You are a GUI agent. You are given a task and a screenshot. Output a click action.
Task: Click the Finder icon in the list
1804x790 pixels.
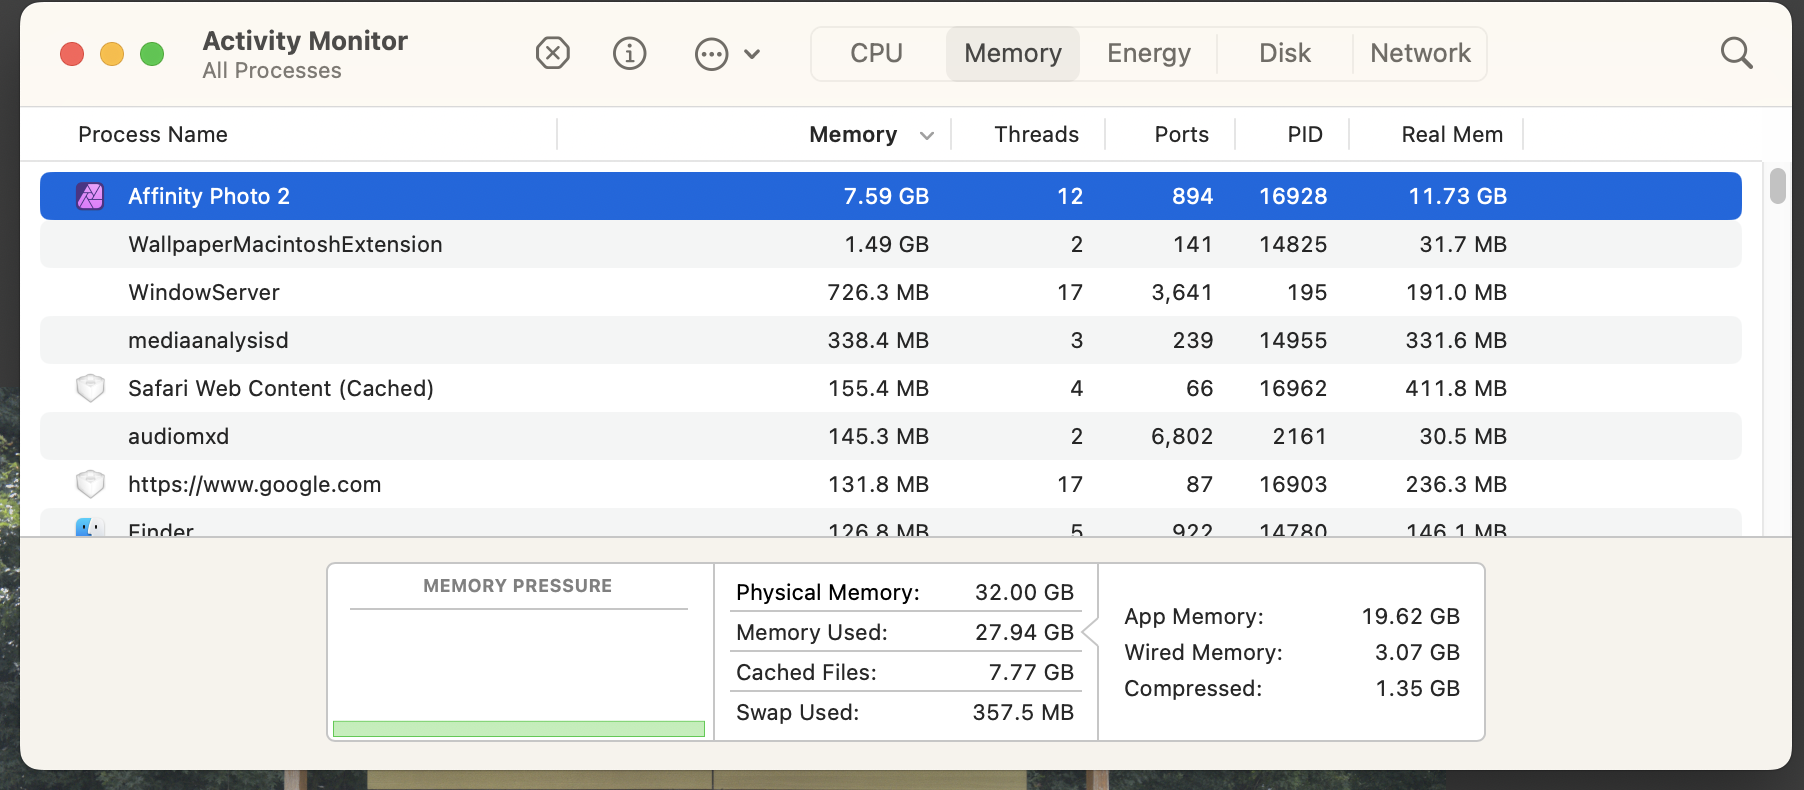[x=90, y=527]
